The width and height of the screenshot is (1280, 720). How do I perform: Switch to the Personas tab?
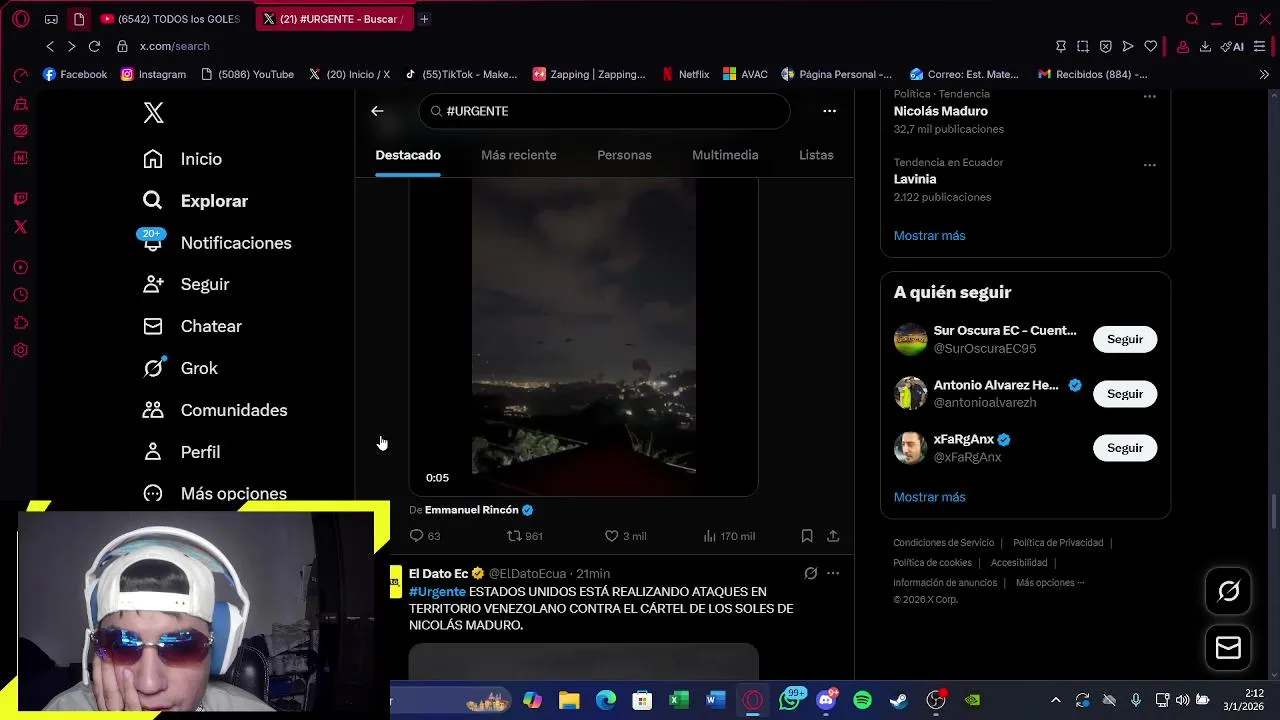[624, 155]
